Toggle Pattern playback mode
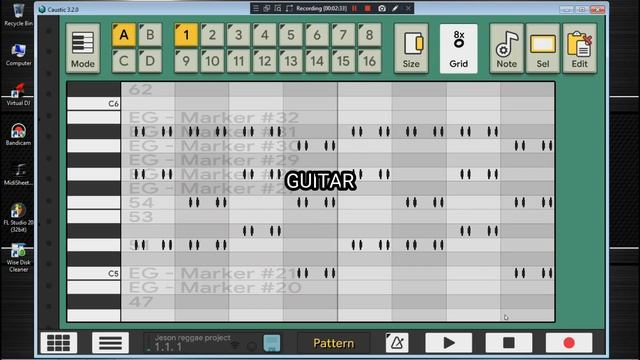 (333, 343)
